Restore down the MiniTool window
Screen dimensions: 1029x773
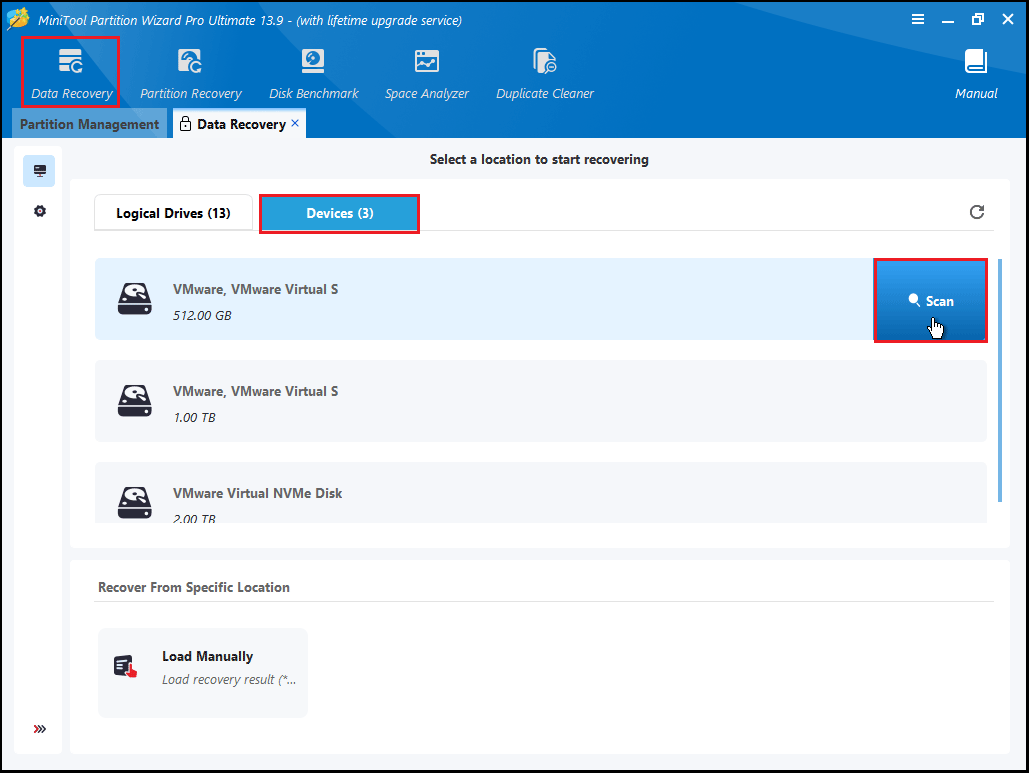[x=978, y=19]
